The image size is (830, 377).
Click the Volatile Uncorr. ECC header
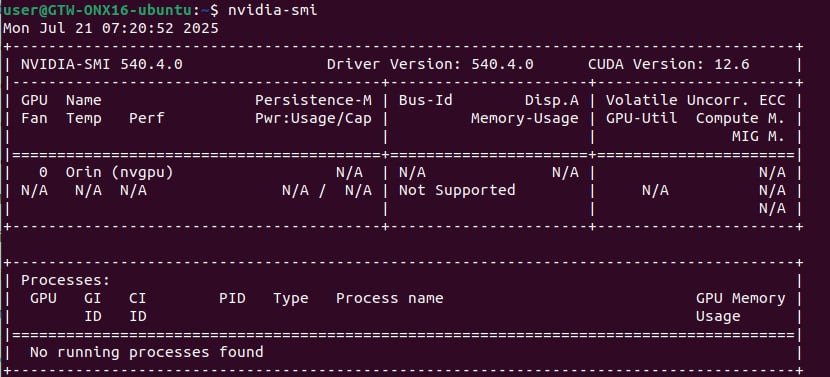[696, 100]
